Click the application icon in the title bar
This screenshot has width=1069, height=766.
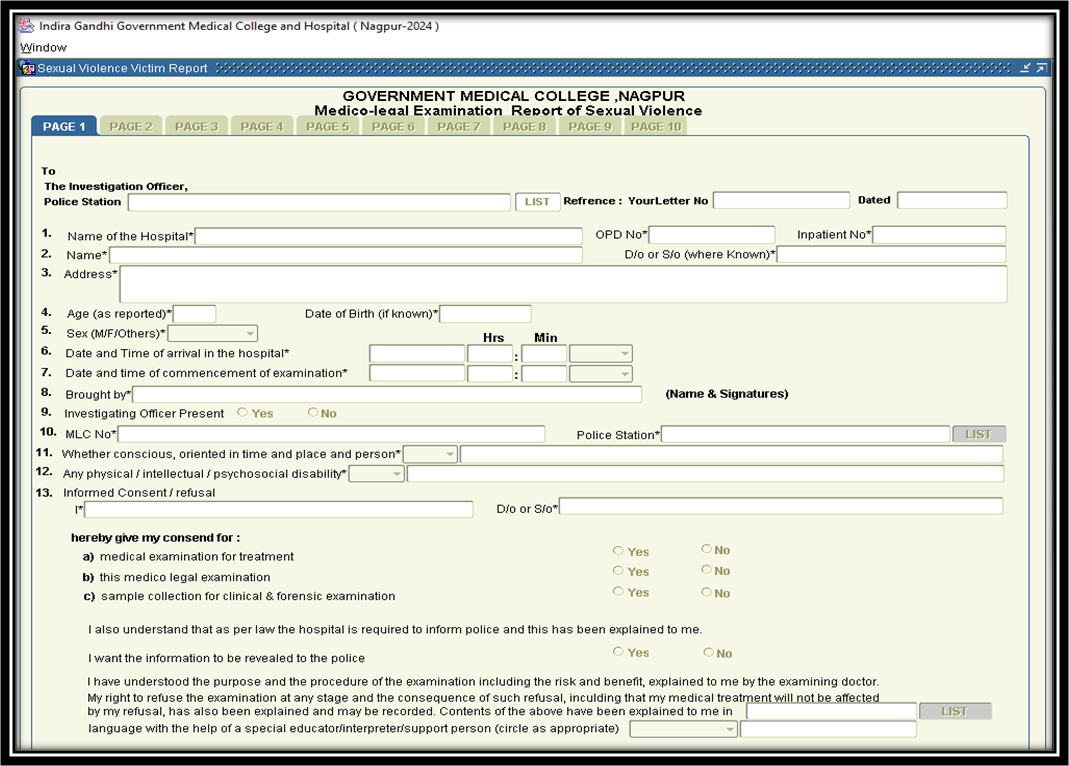[27, 26]
